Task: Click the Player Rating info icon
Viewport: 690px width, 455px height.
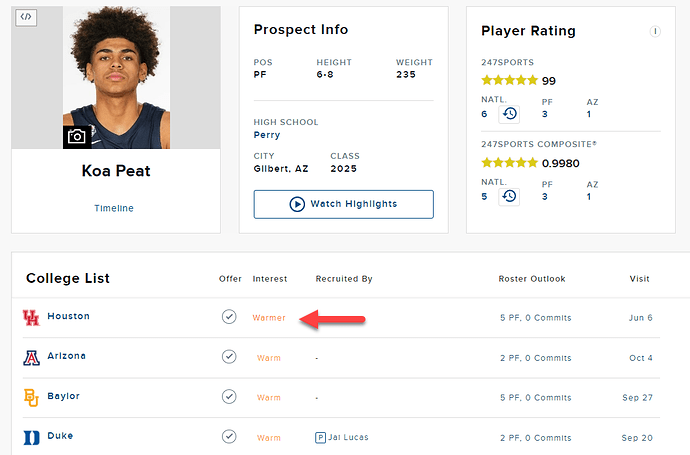Action: click(655, 31)
